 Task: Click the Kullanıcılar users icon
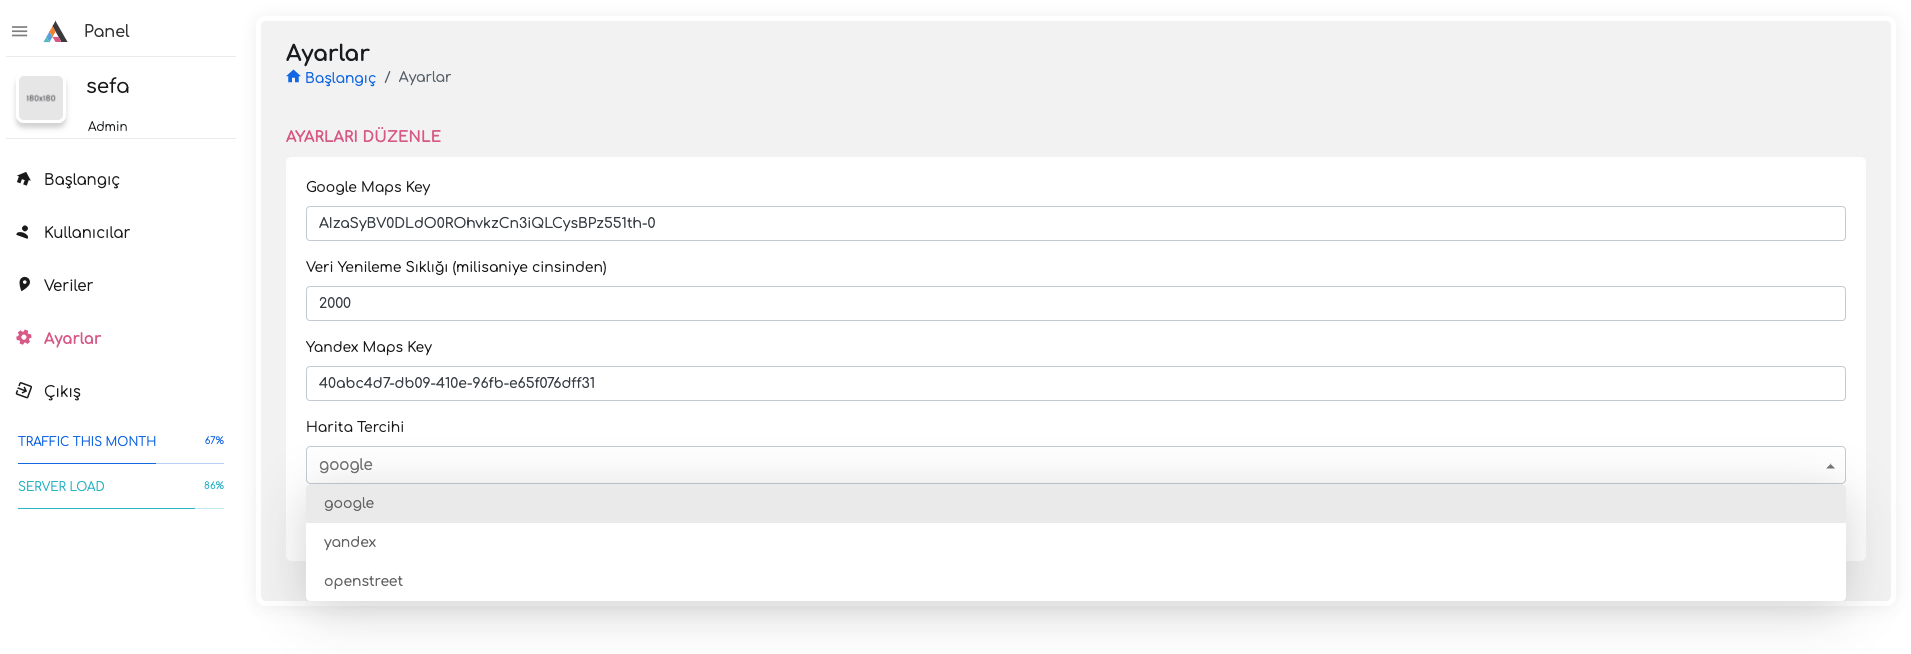[x=24, y=232]
